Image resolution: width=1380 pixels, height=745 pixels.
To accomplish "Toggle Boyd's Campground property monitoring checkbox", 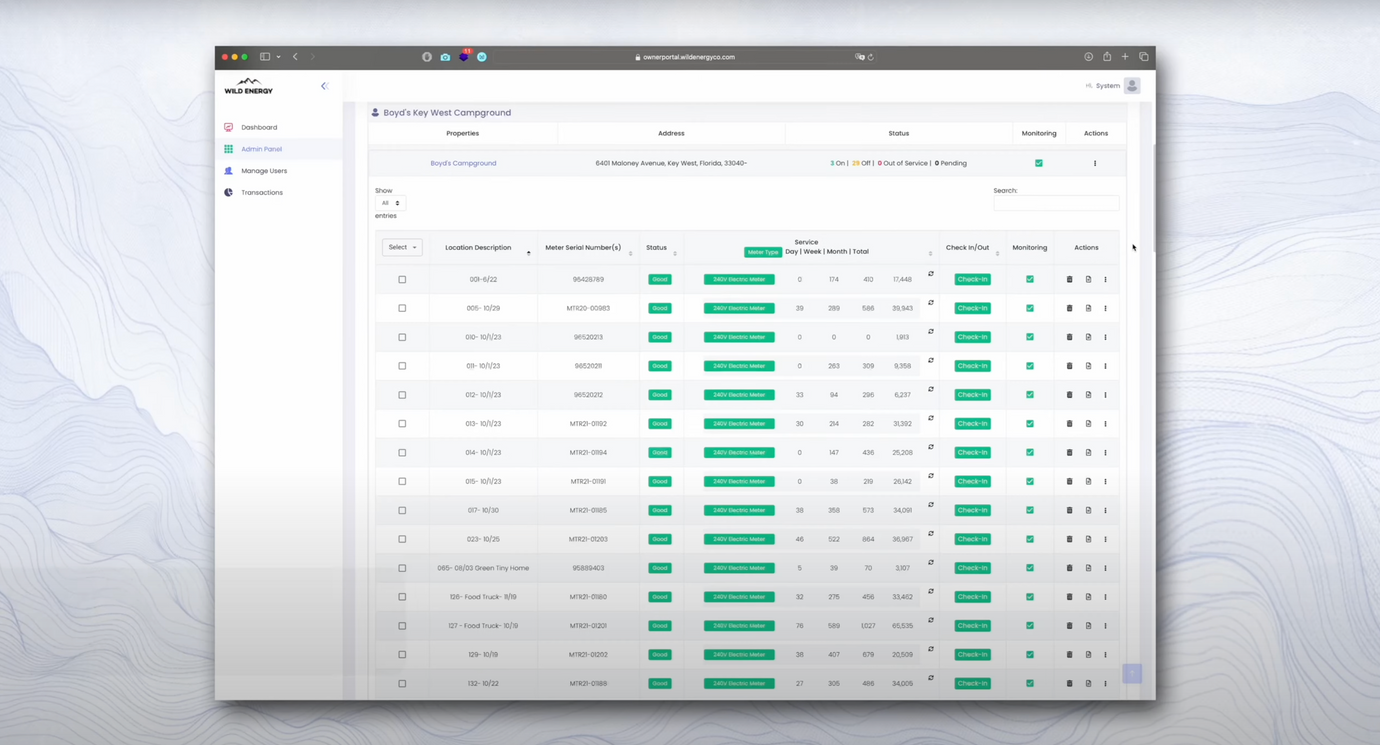I will coord(1038,163).
